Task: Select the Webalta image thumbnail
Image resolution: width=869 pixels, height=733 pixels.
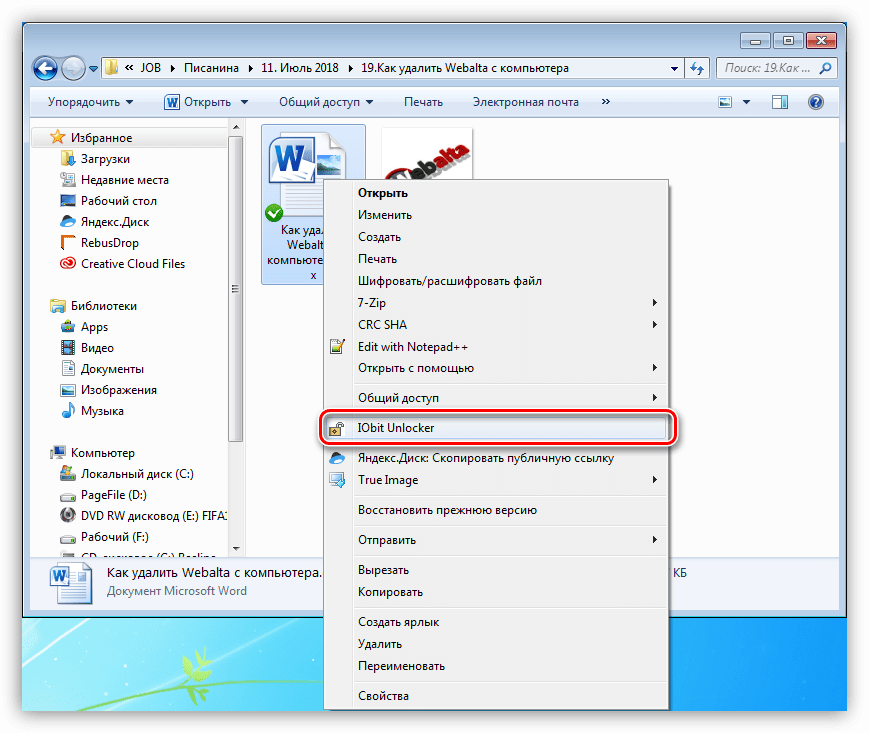Action: (427, 154)
